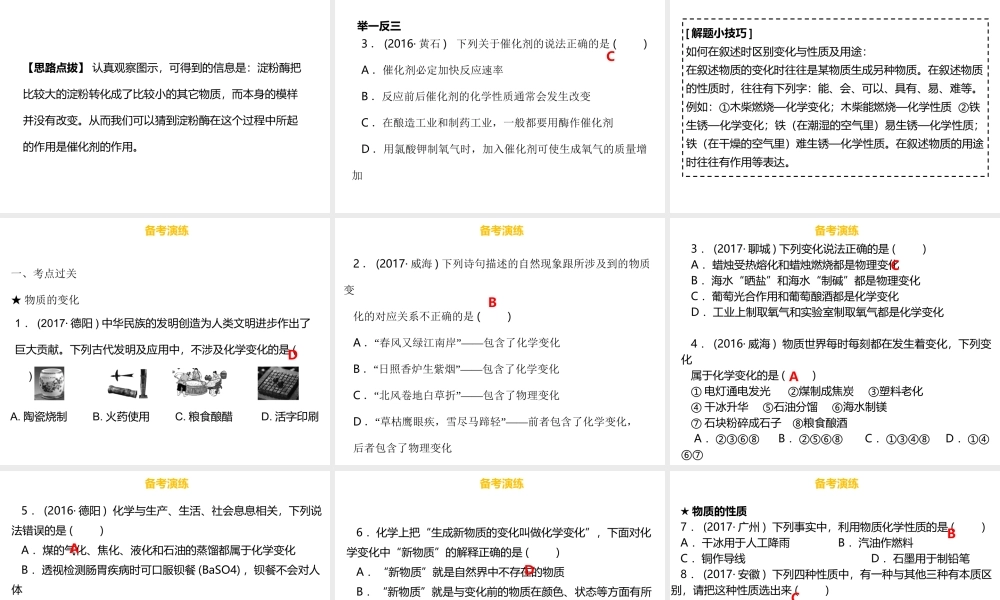The image size is (1000, 600).
Task: Select answer choice A. ②③⑥⑧
Action: [x=726, y=439]
